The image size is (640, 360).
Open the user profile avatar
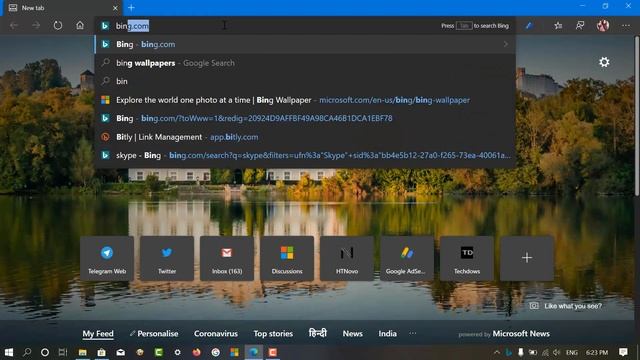[603, 26]
